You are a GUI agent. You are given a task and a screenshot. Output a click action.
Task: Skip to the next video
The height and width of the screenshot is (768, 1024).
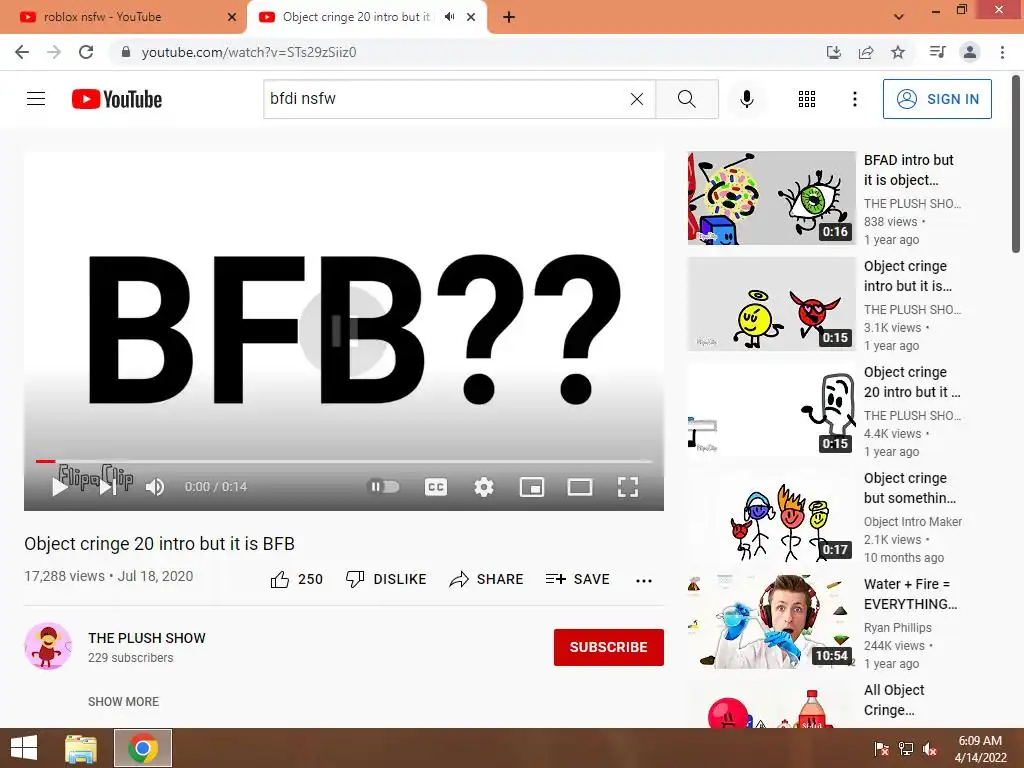108,487
